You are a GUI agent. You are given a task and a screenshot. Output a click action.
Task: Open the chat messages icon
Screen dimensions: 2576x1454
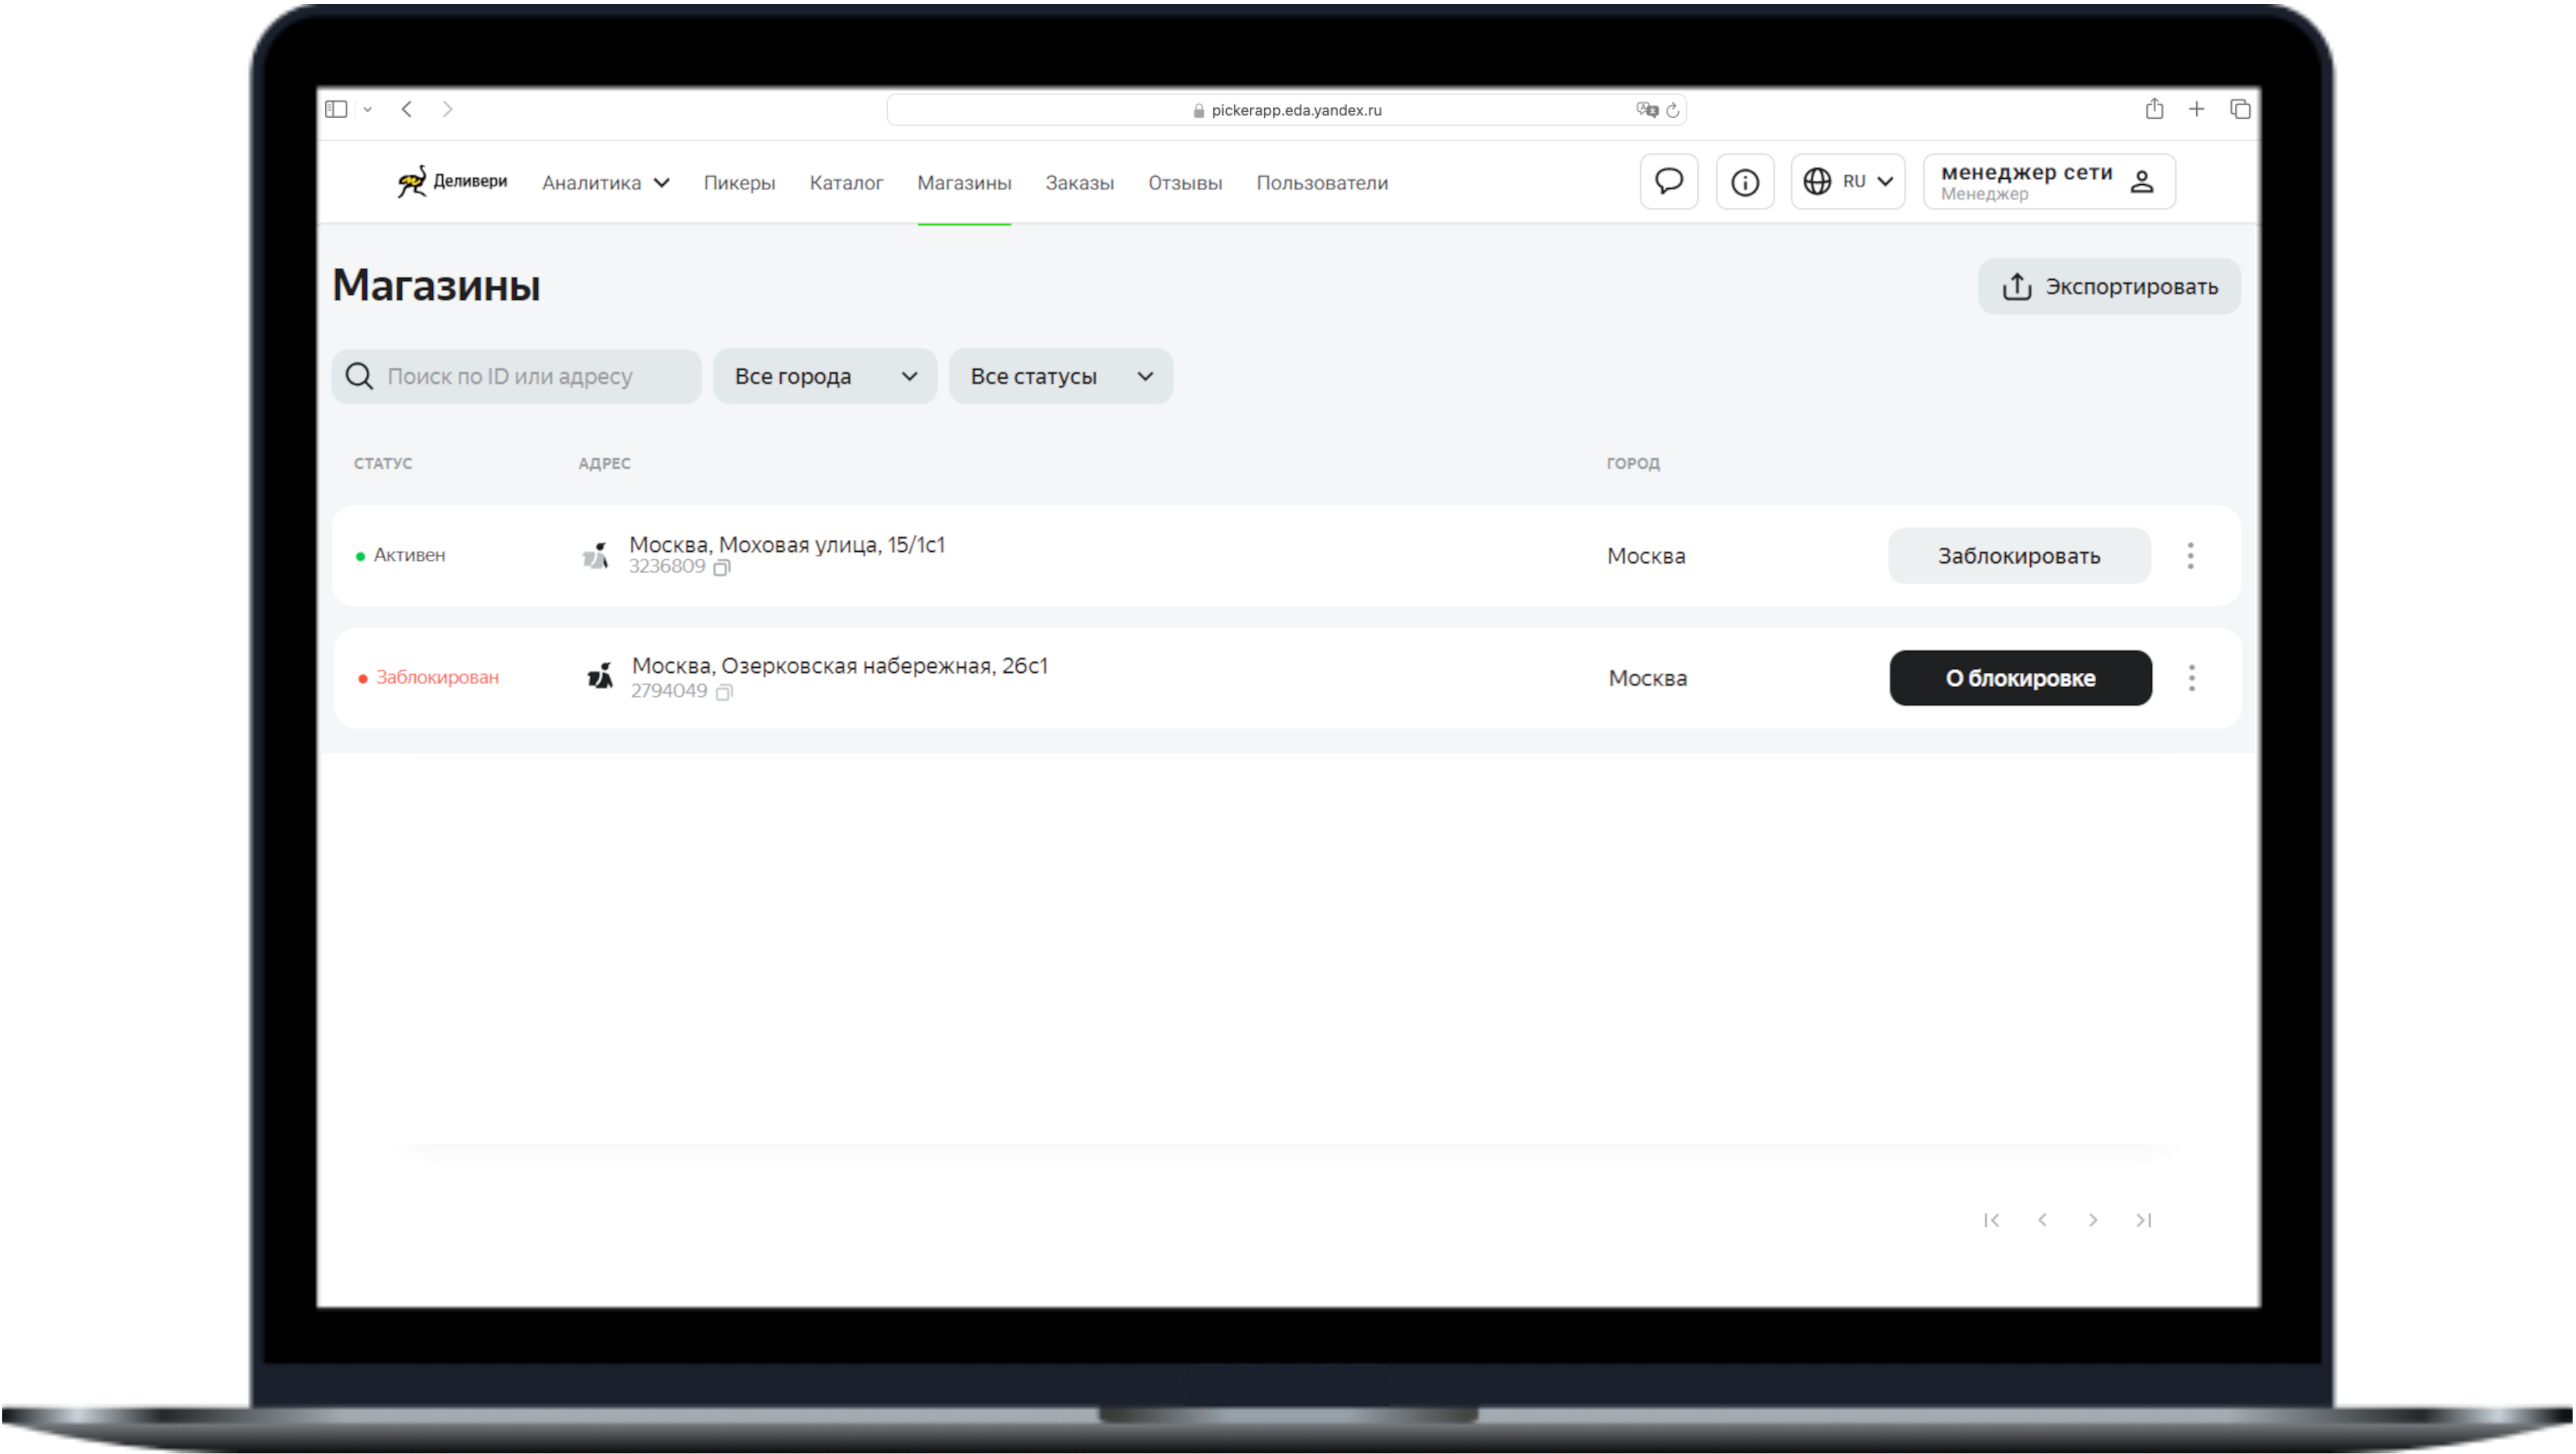(x=1668, y=182)
